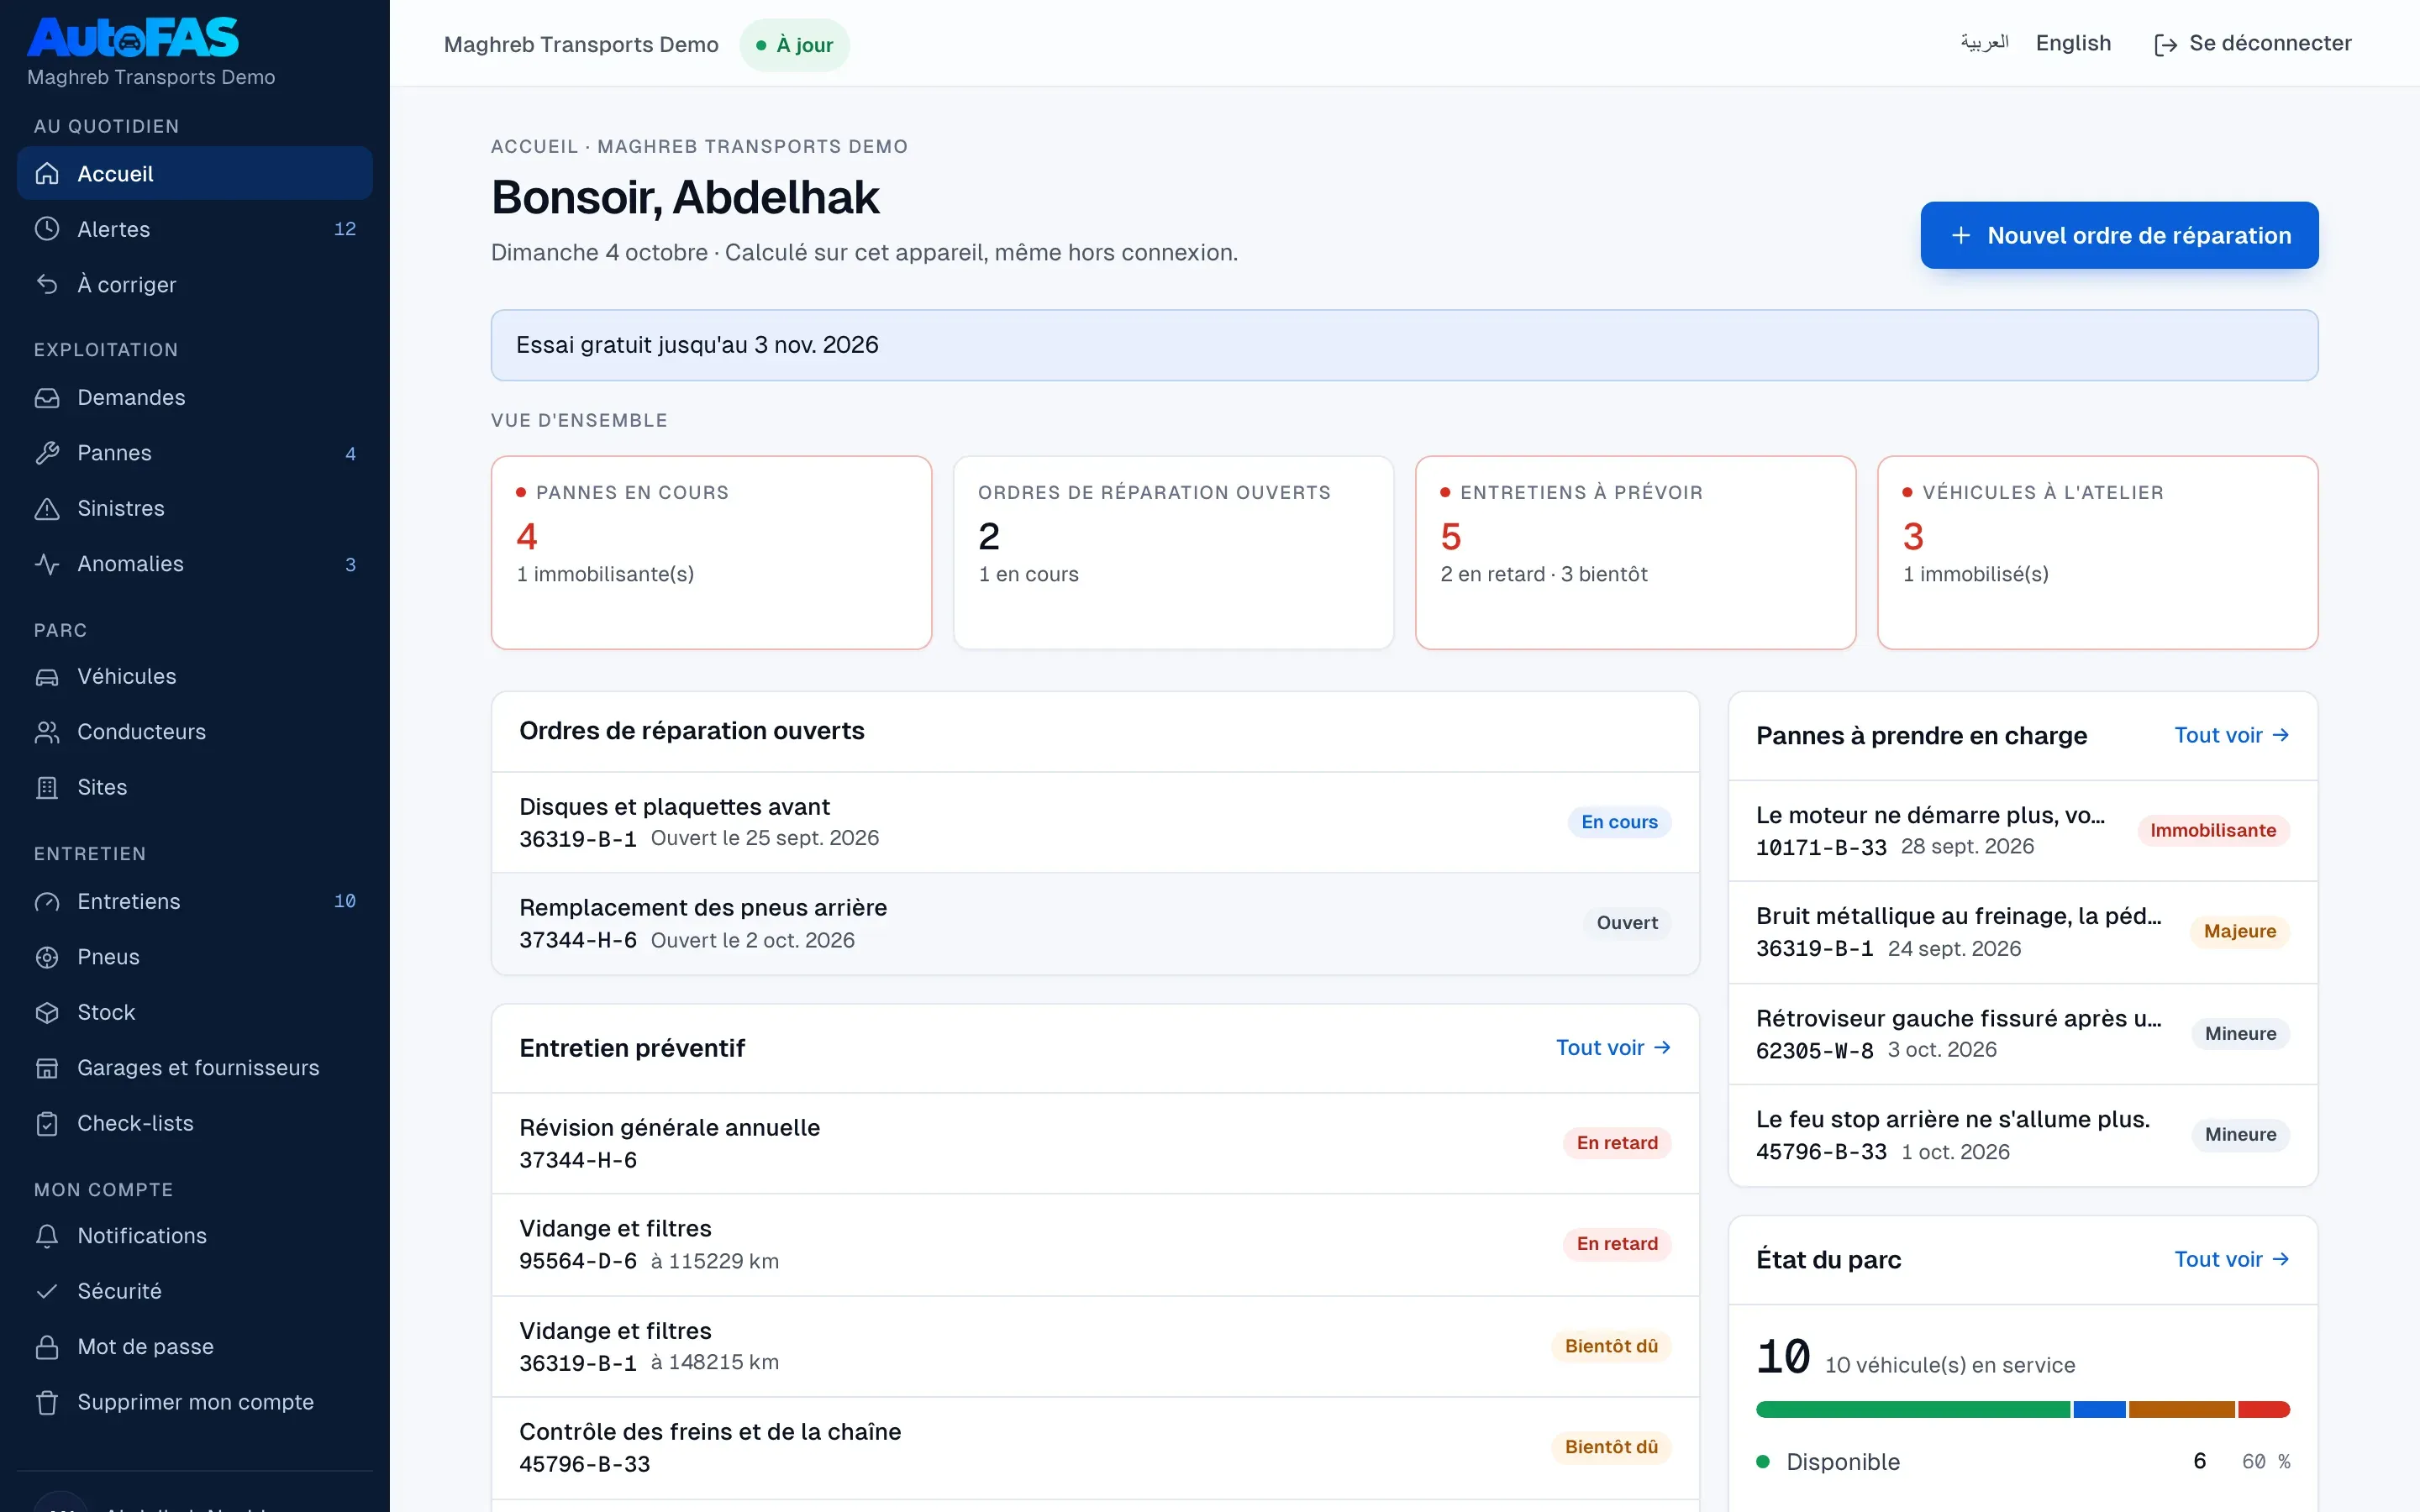Image resolution: width=2420 pixels, height=1512 pixels.
Task: Go to Pannes in the sidebar
Action: tap(195, 453)
